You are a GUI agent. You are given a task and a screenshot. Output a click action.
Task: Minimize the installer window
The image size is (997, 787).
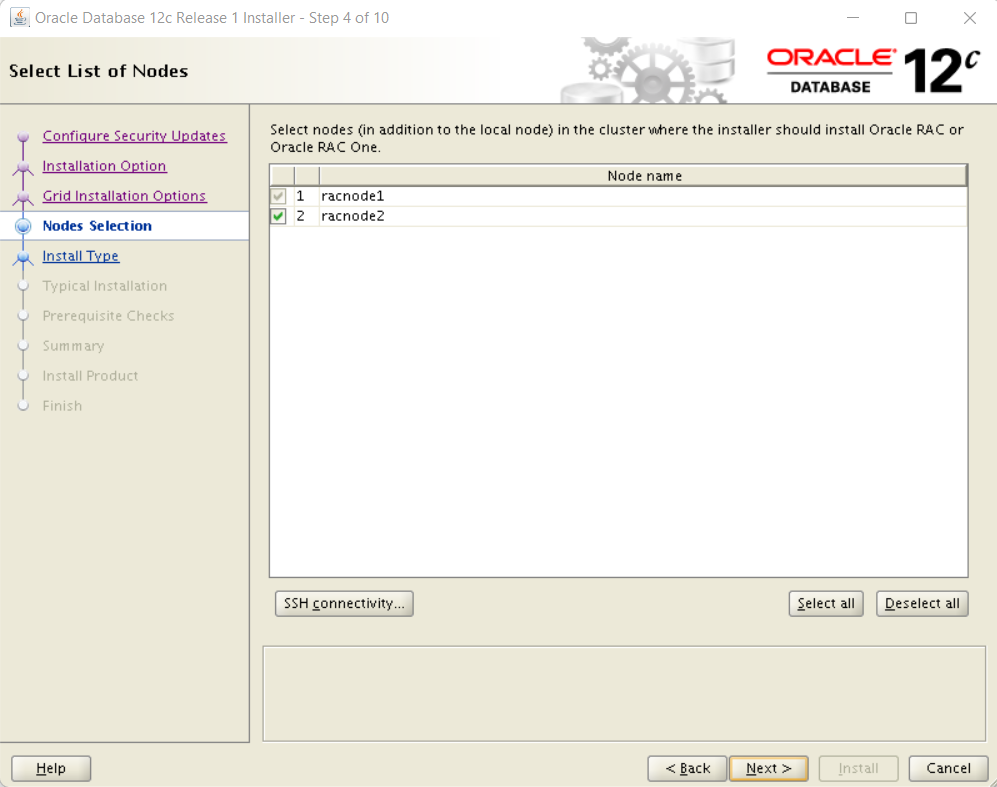click(x=853, y=18)
